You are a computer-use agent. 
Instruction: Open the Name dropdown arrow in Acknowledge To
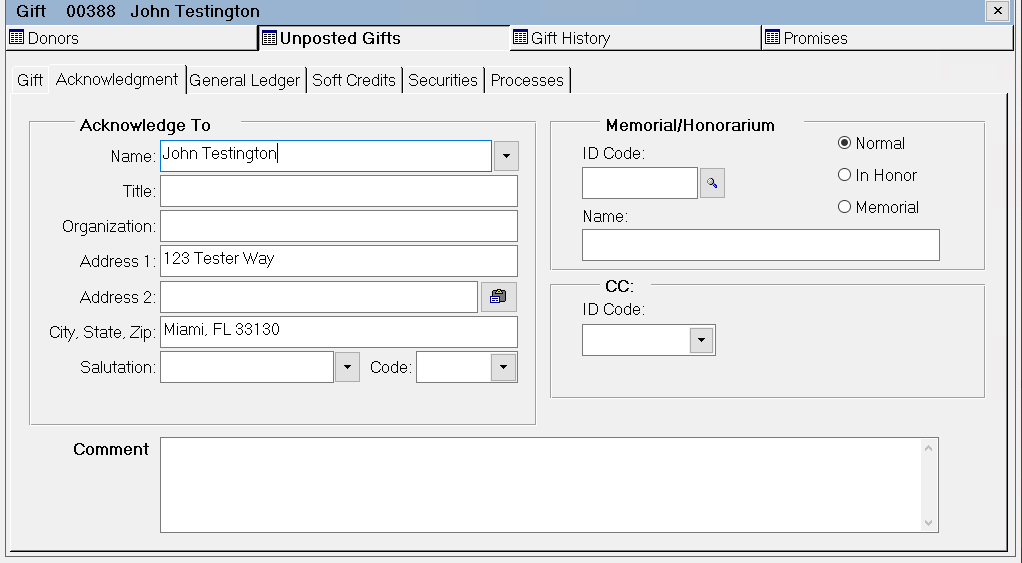[506, 156]
